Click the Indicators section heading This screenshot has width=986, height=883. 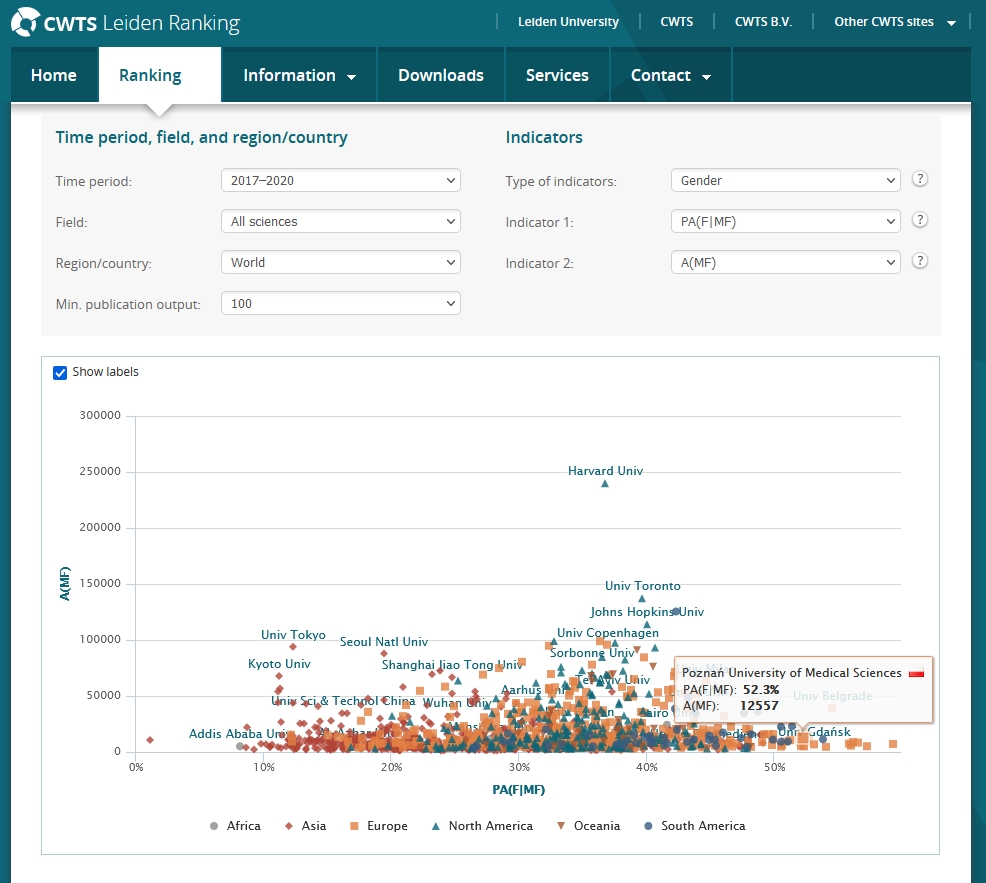tap(544, 138)
